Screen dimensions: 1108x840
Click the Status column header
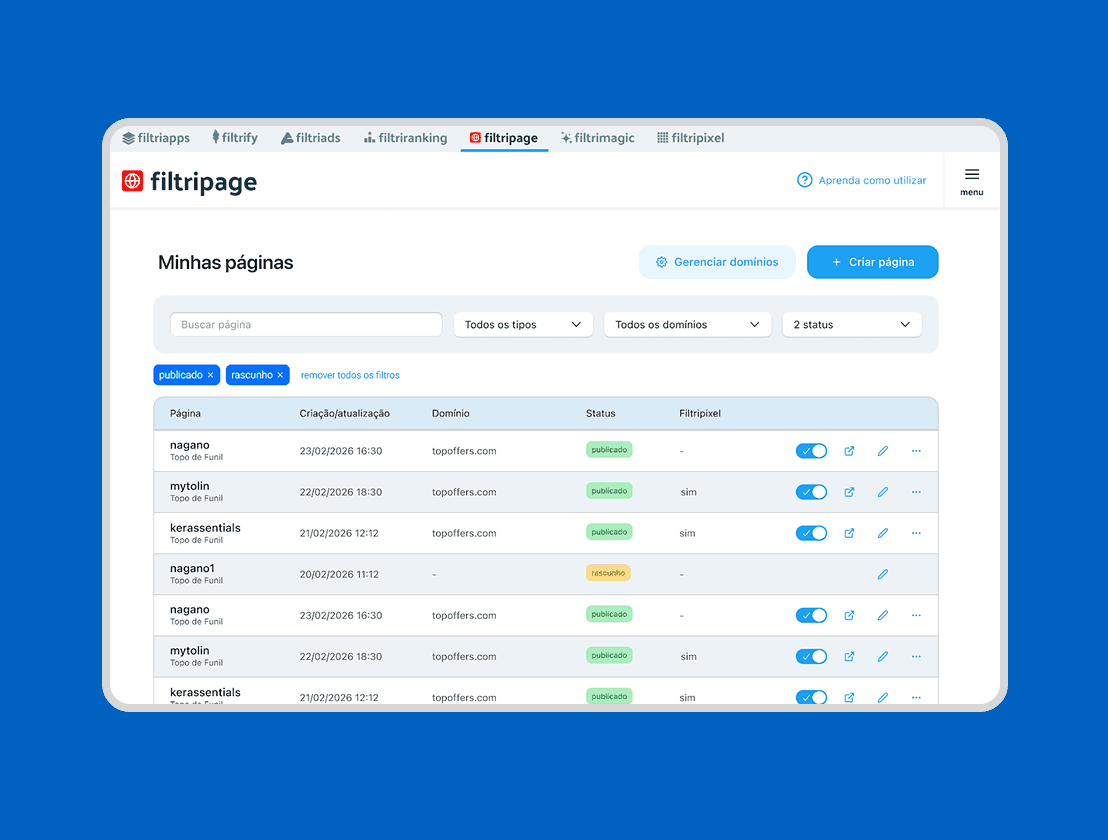601,413
